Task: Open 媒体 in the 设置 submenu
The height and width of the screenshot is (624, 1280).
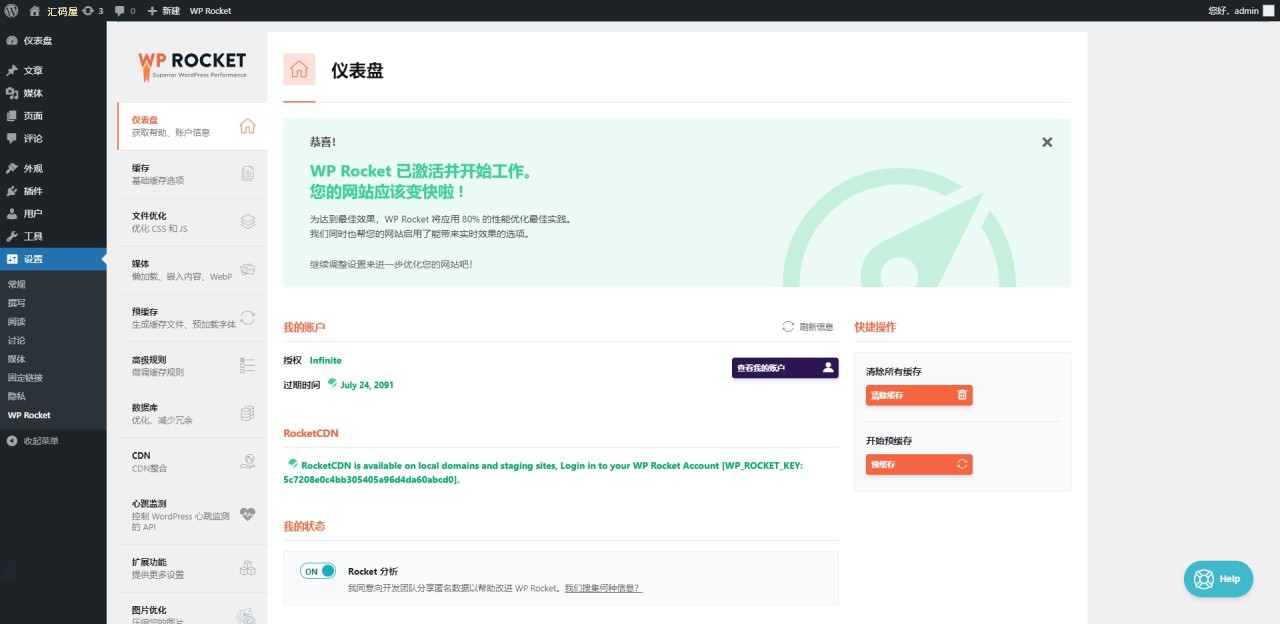Action: click(x=17, y=359)
